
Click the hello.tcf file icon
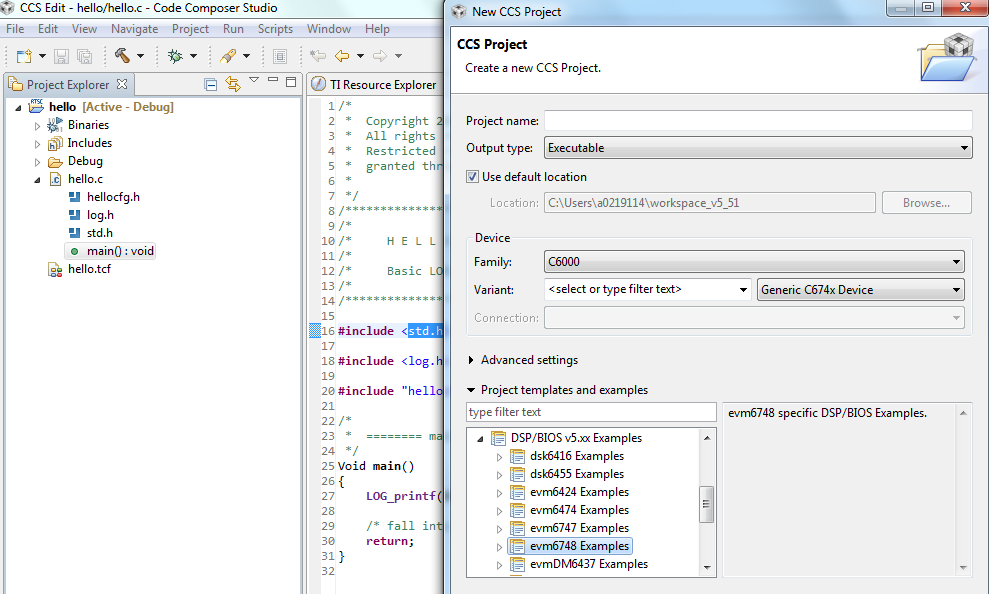(x=55, y=269)
